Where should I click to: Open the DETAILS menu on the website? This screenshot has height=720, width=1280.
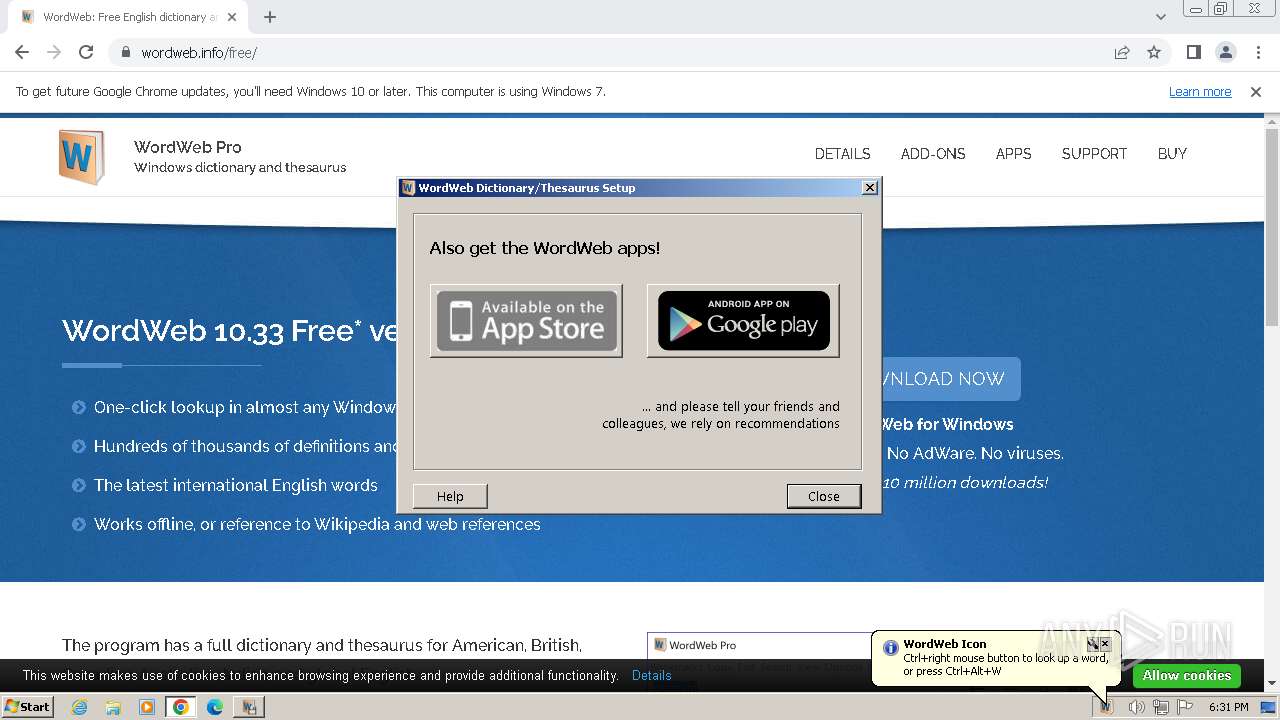pyautogui.click(x=842, y=154)
